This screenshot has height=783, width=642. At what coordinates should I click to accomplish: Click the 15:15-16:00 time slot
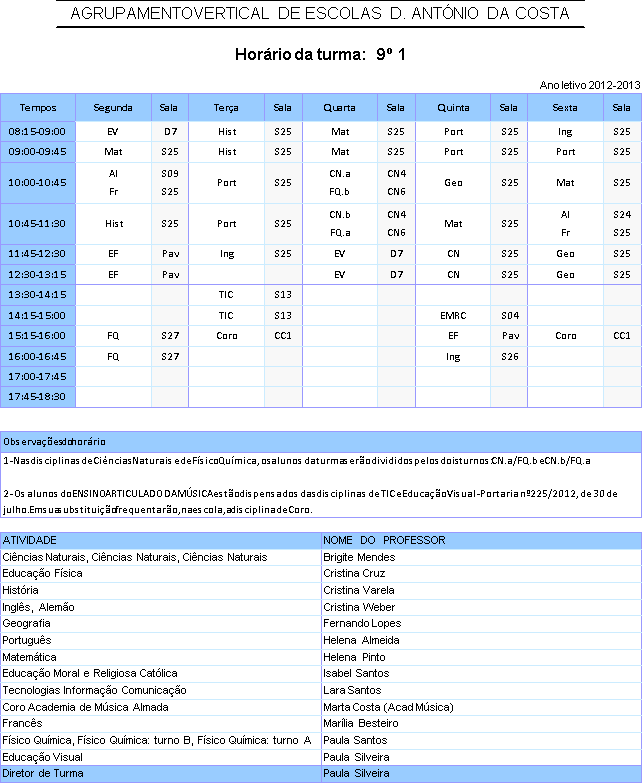tap(38, 336)
